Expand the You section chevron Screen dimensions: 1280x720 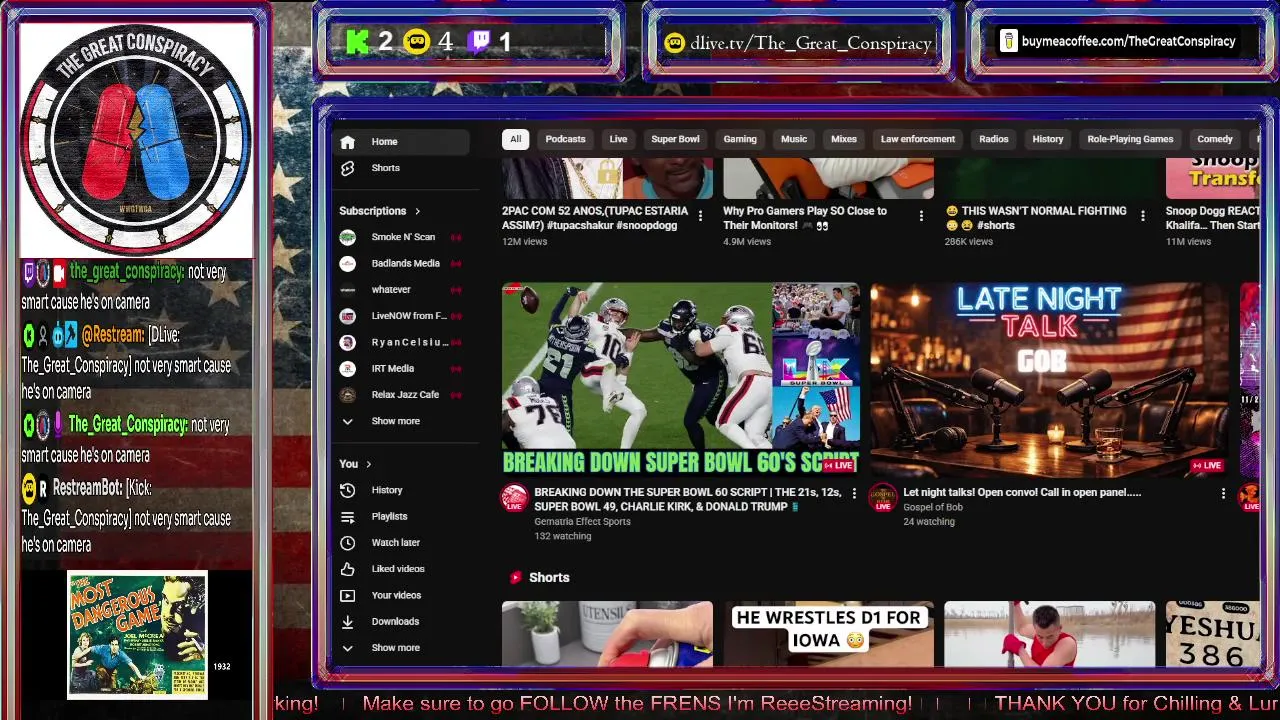point(368,464)
